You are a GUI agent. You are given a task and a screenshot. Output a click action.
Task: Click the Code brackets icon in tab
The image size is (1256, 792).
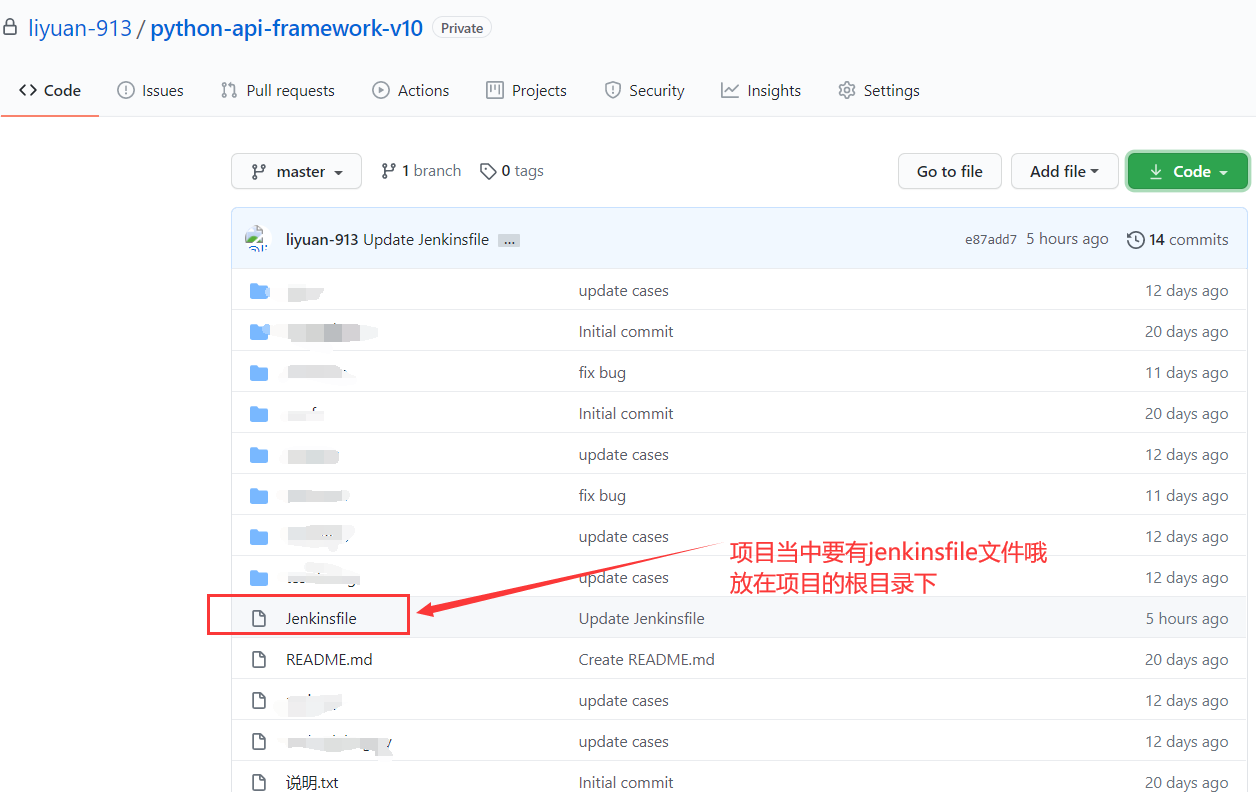tap(28, 90)
